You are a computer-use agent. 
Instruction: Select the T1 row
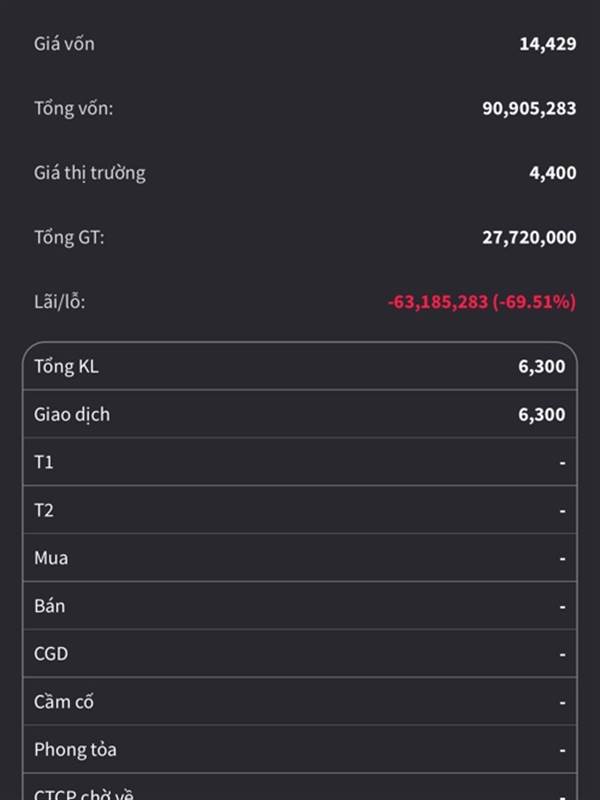tap(300, 462)
